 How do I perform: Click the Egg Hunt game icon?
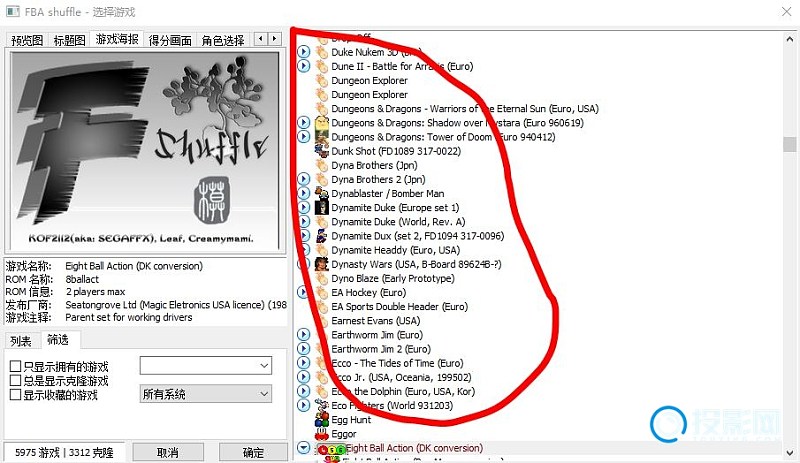pyautogui.click(x=321, y=420)
